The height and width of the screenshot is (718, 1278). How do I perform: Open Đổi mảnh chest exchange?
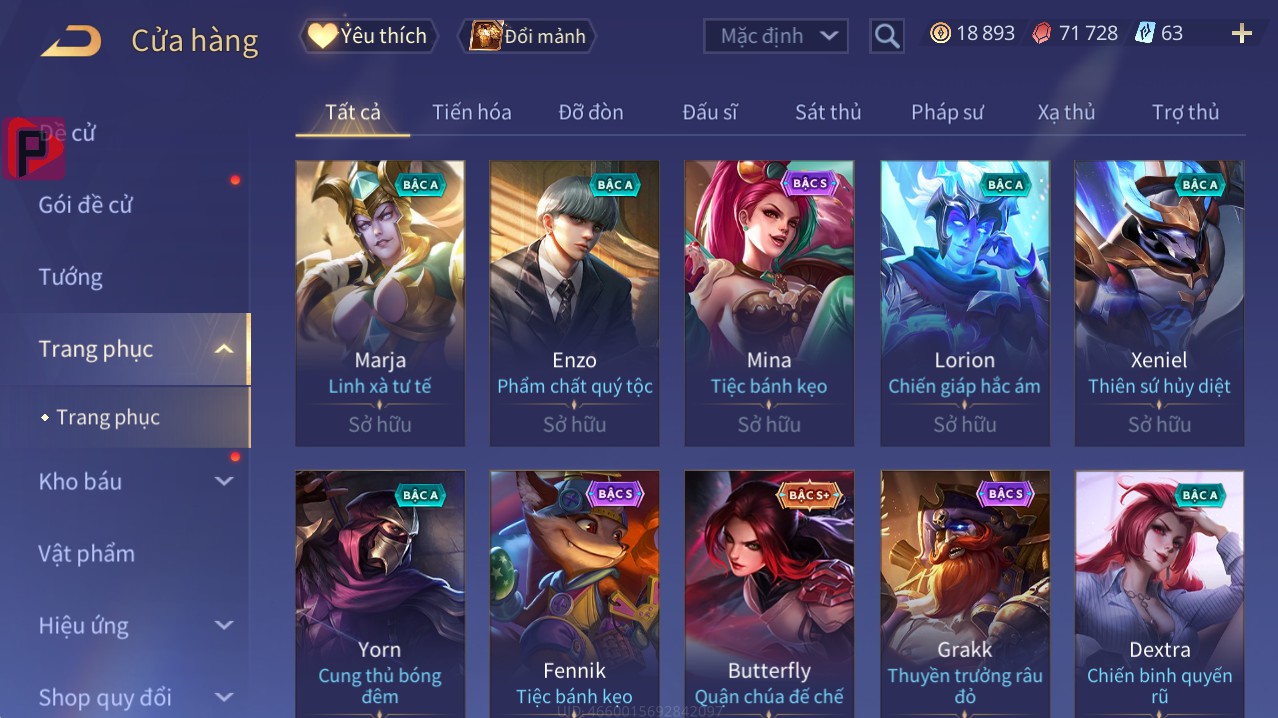(x=527, y=36)
